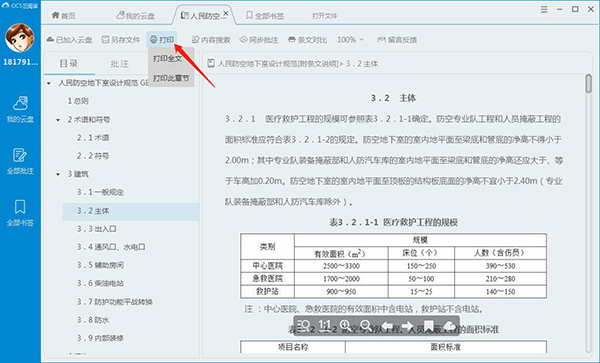
Task: Open 全部书签 in the left sidebar
Action: click(20, 213)
